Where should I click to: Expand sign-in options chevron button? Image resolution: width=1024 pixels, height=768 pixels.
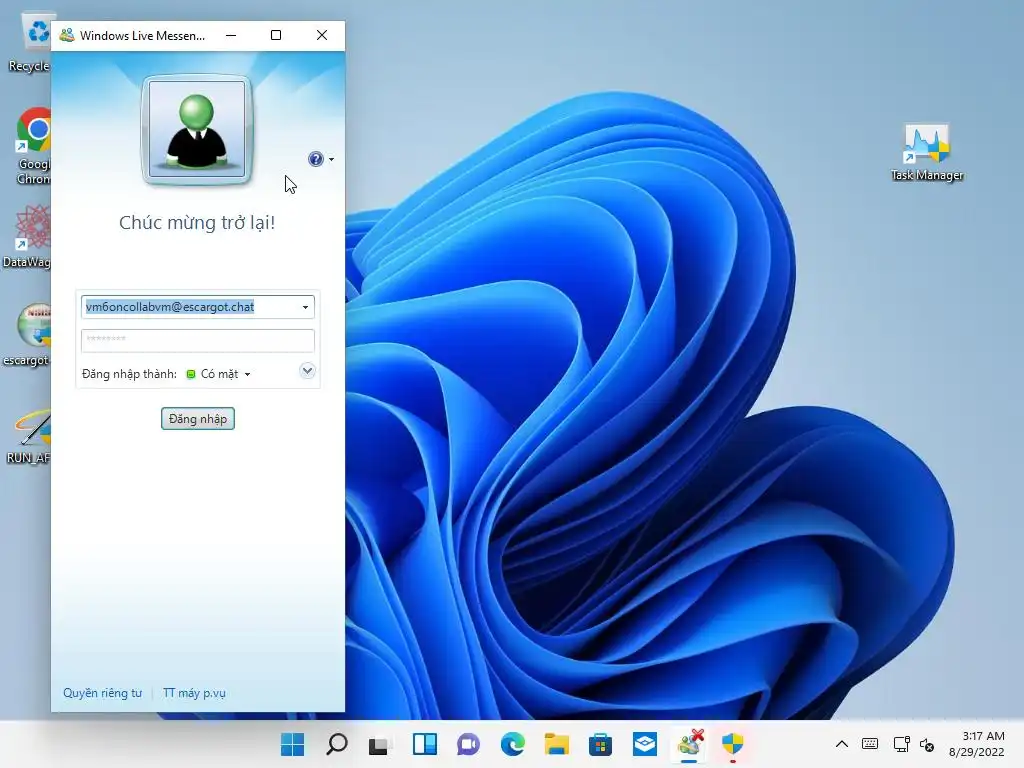point(307,371)
